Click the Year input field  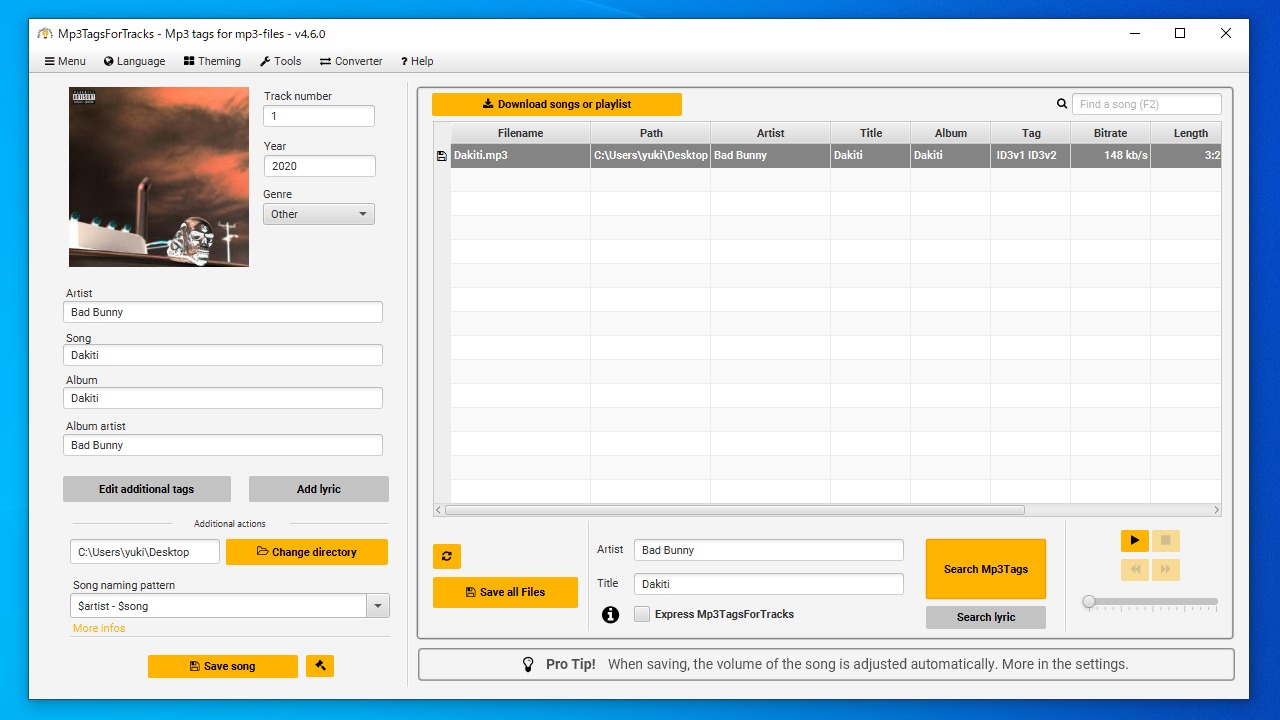point(319,166)
